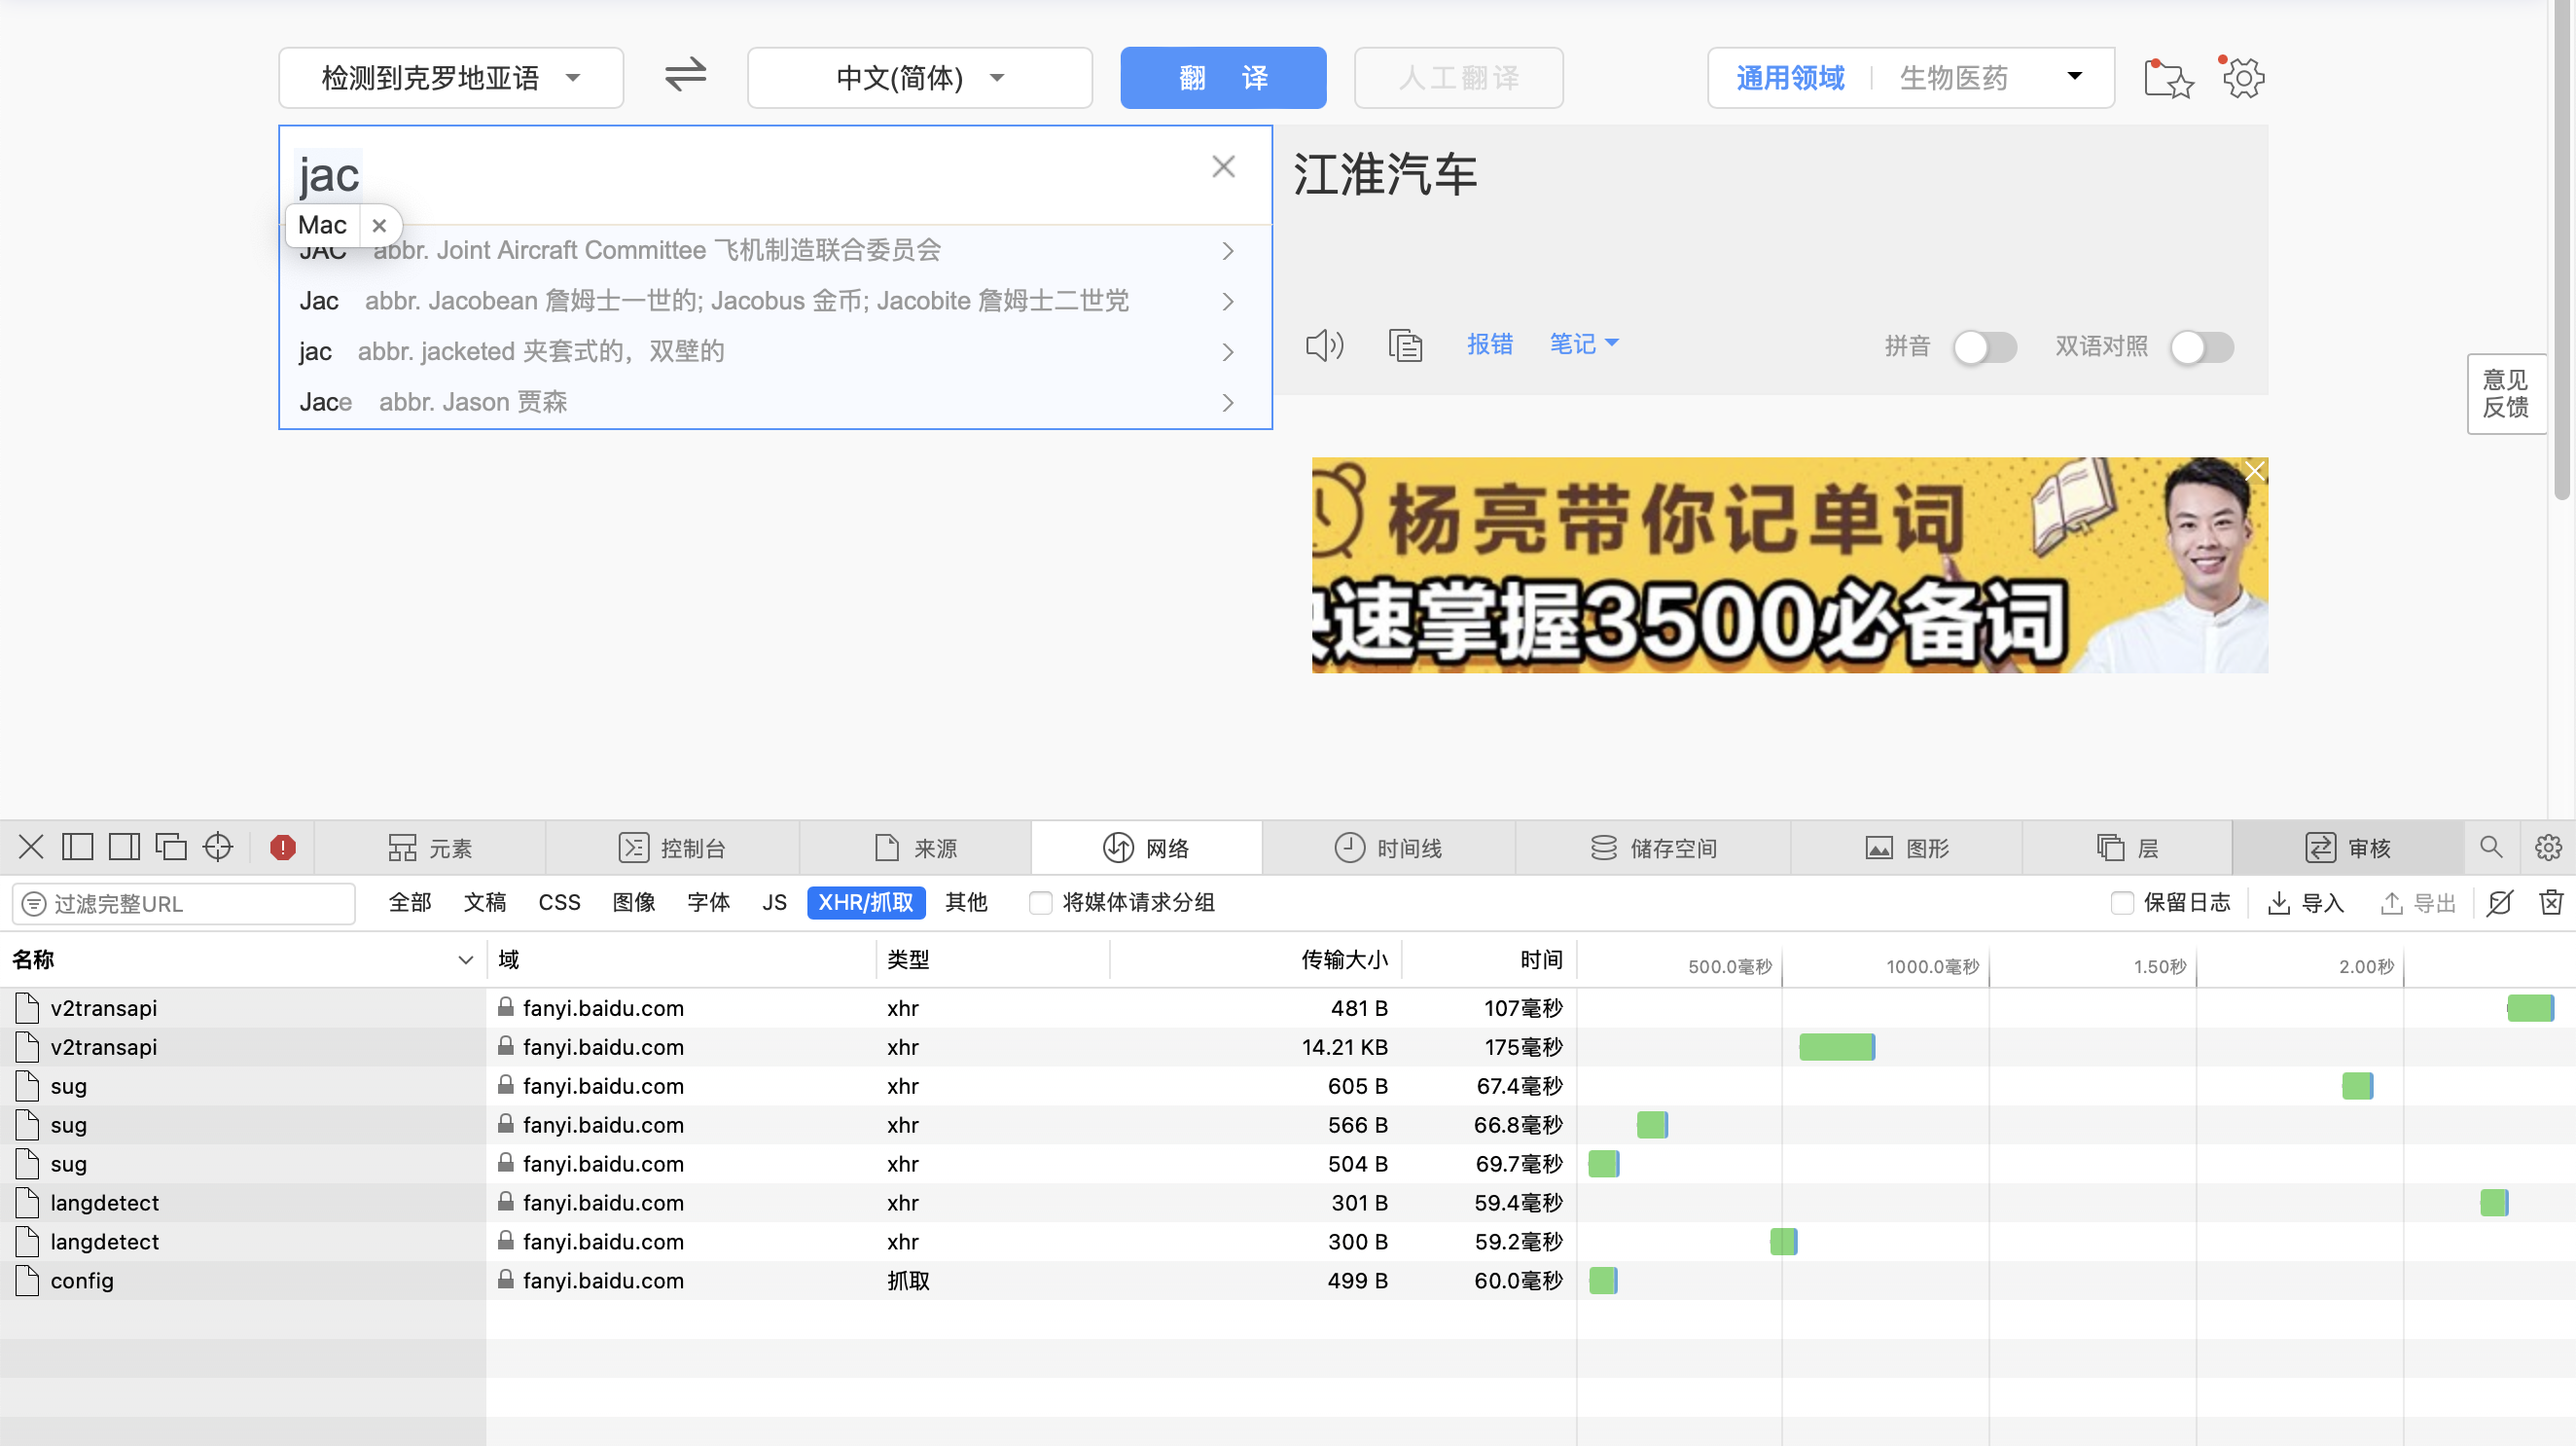Image resolution: width=2576 pixels, height=1446 pixels.
Task: Expand the domain field dropdown arrow
Action: [x=2075, y=76]
